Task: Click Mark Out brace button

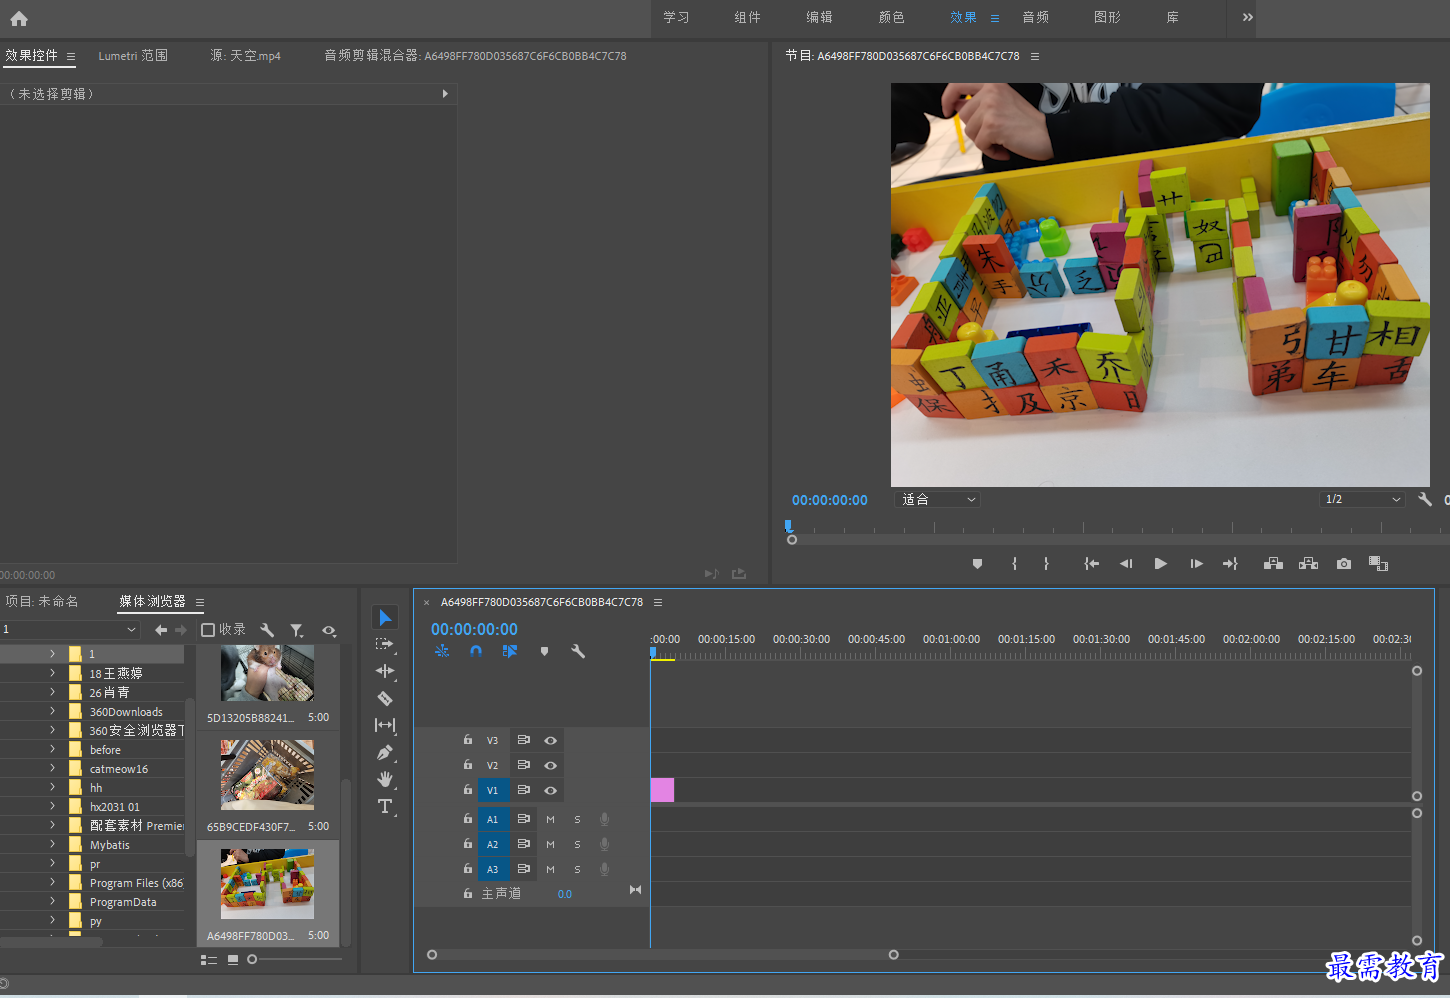Action: 1046,564
